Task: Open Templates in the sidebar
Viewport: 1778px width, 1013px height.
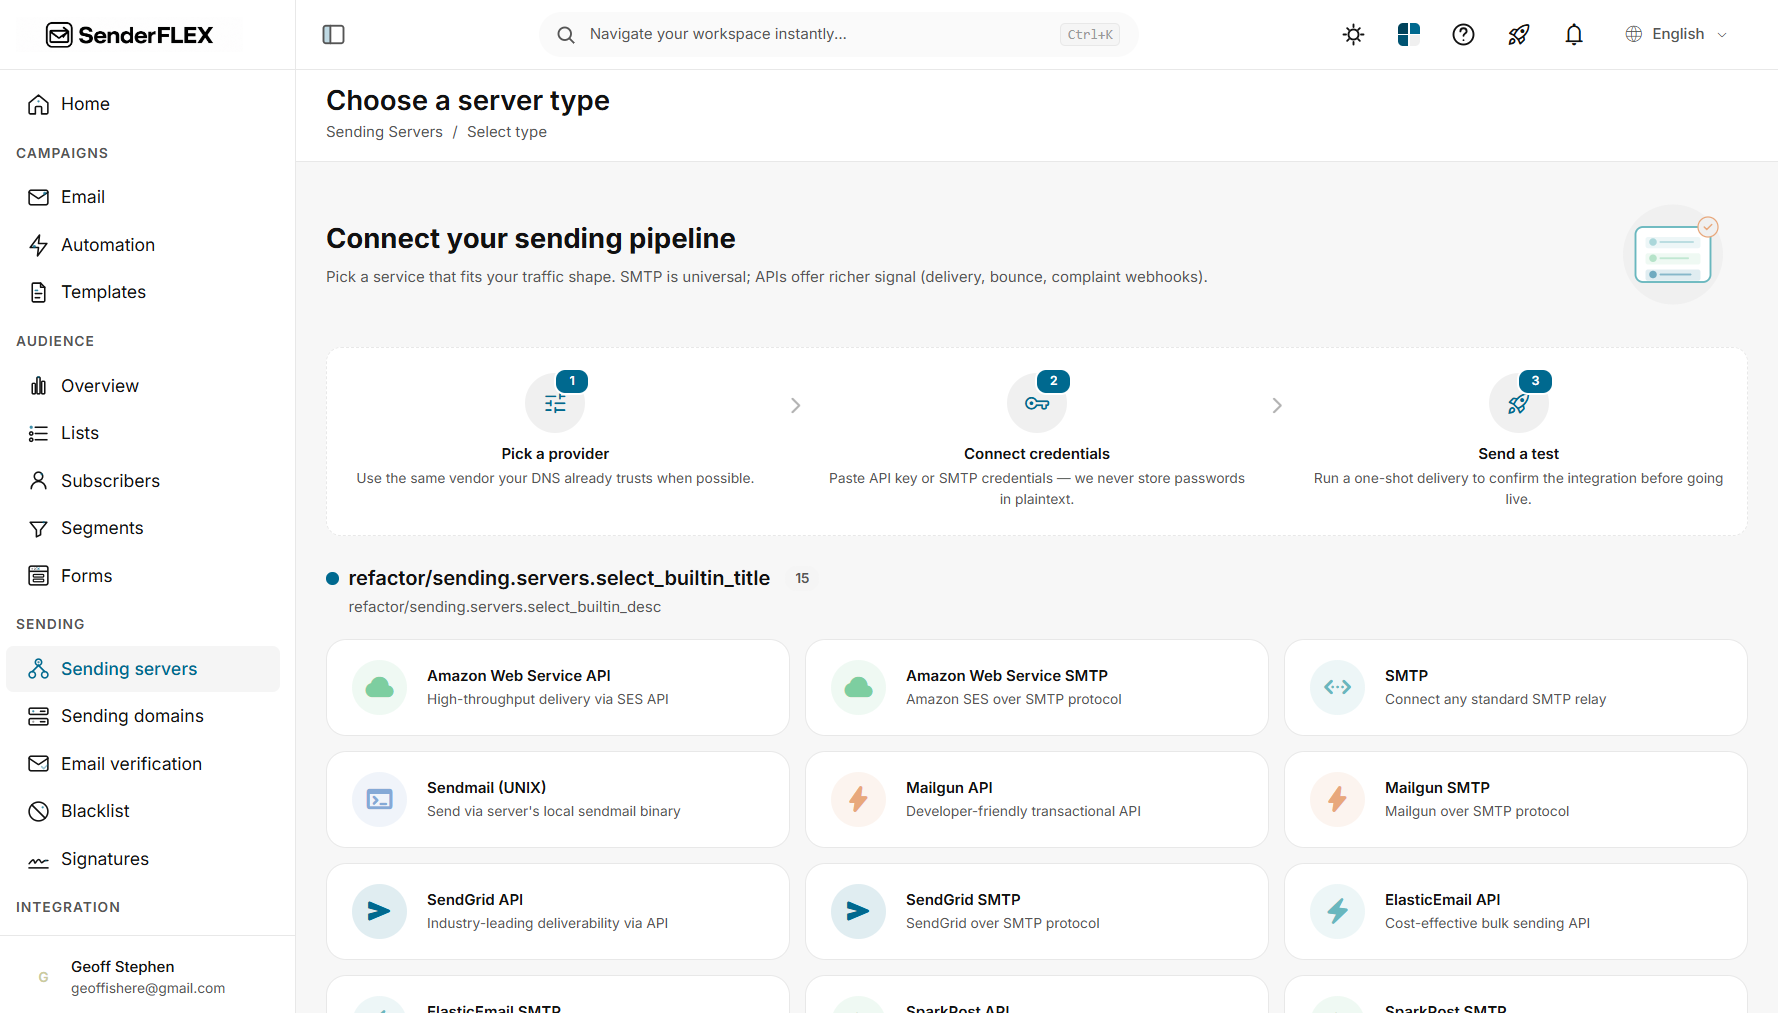Action: (x=143, y=292)
